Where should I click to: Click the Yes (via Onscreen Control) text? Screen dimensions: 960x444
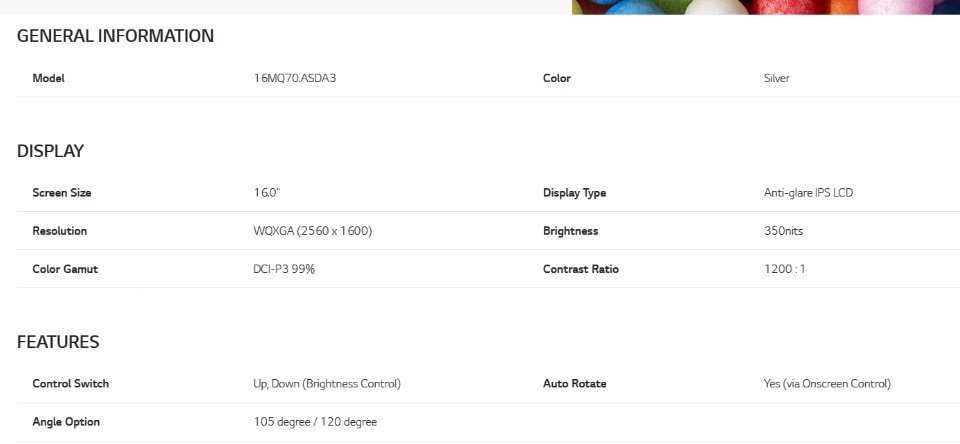827,384
